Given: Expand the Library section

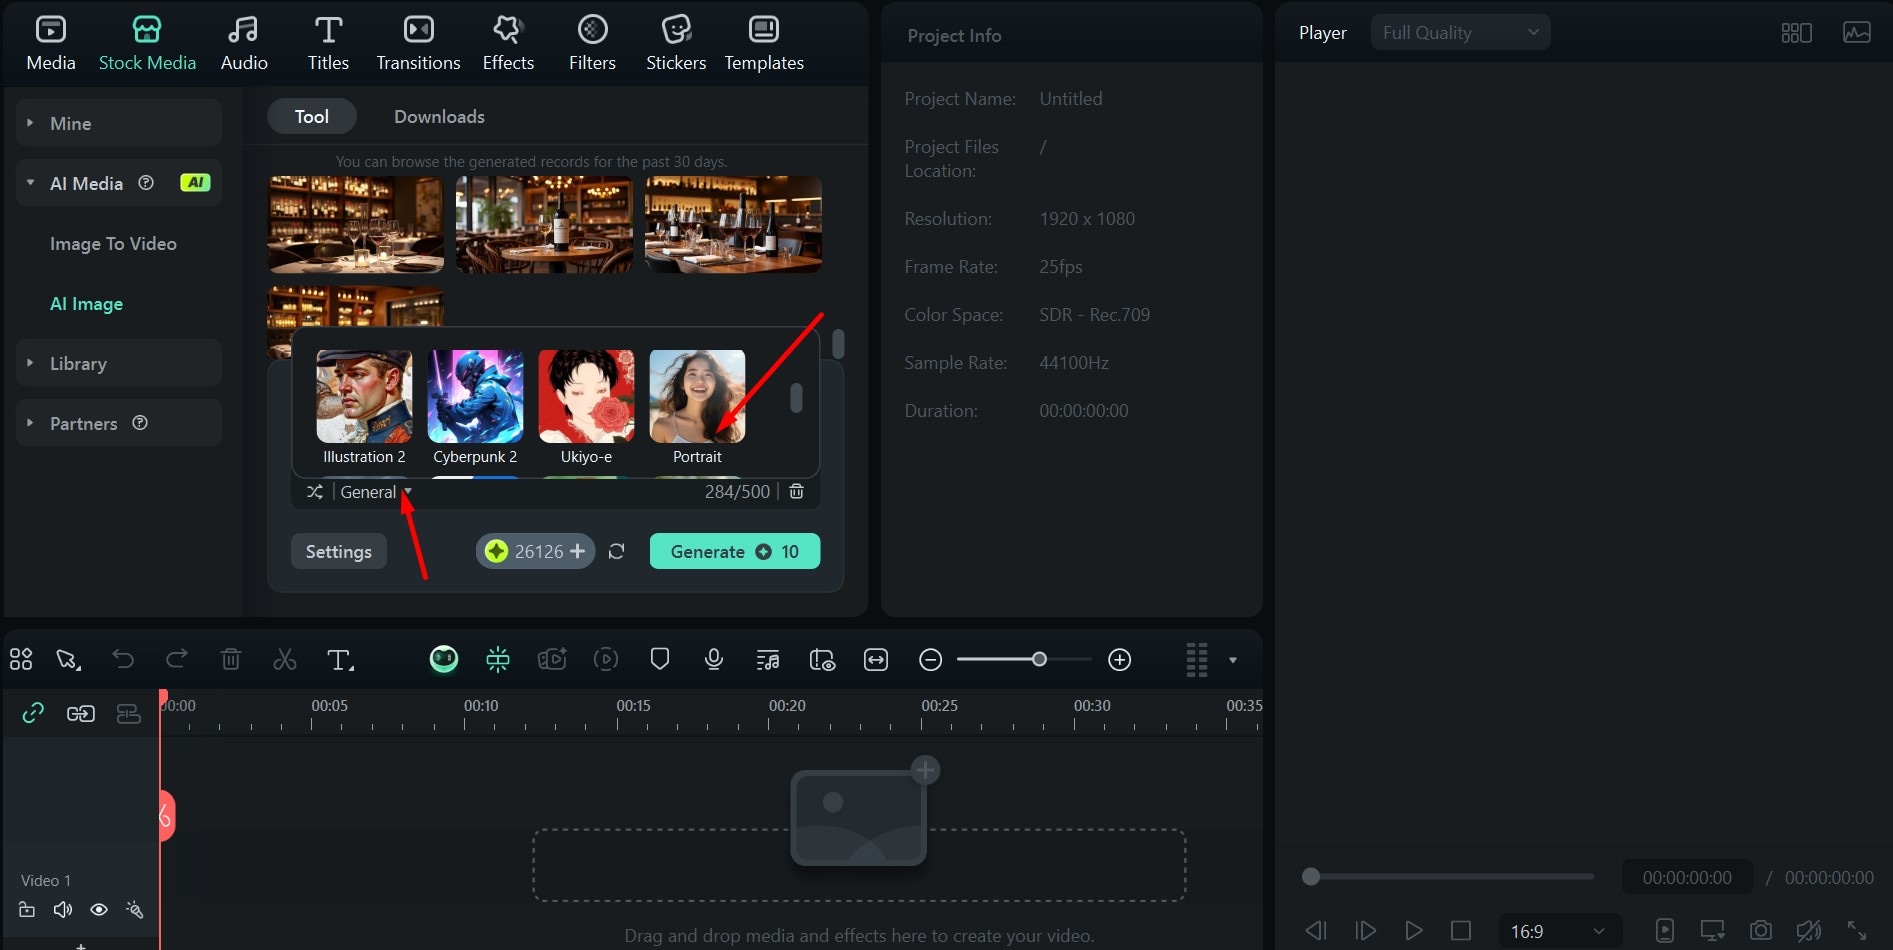Looking at the screenshot, I should tap(119, 363).
